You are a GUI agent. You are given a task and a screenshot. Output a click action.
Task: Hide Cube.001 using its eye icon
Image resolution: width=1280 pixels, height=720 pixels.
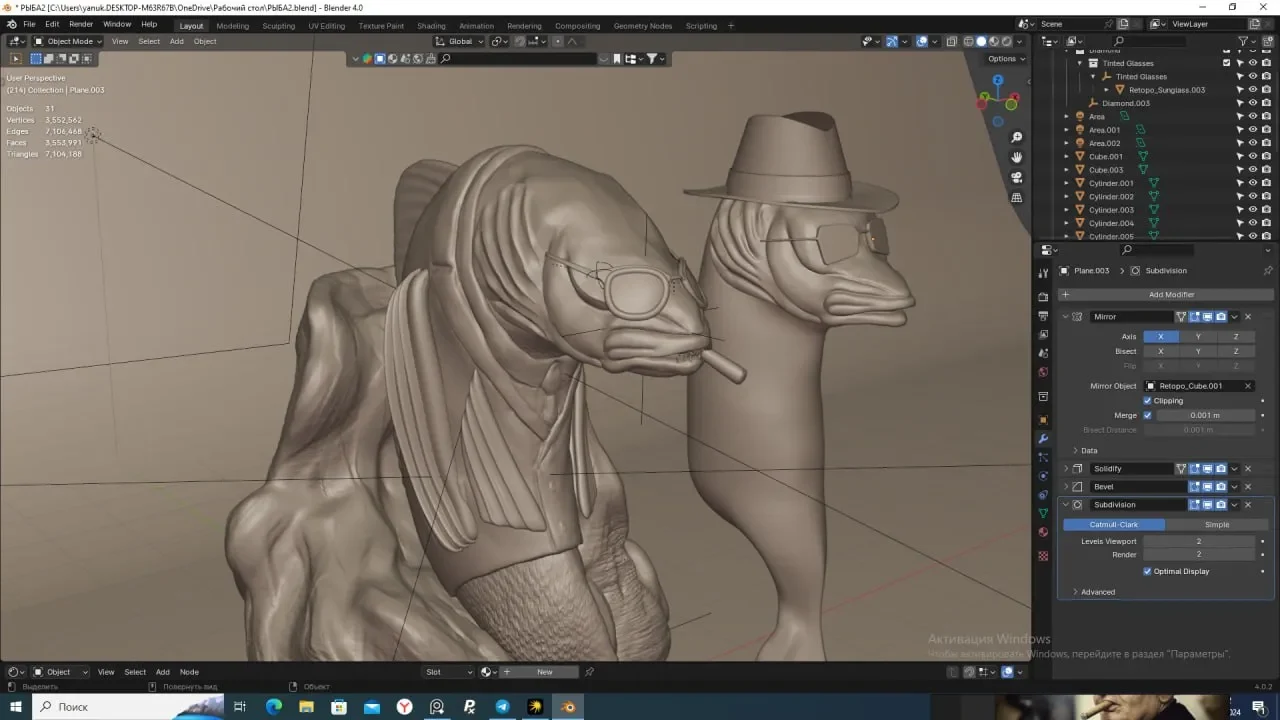coord(1253,156)
